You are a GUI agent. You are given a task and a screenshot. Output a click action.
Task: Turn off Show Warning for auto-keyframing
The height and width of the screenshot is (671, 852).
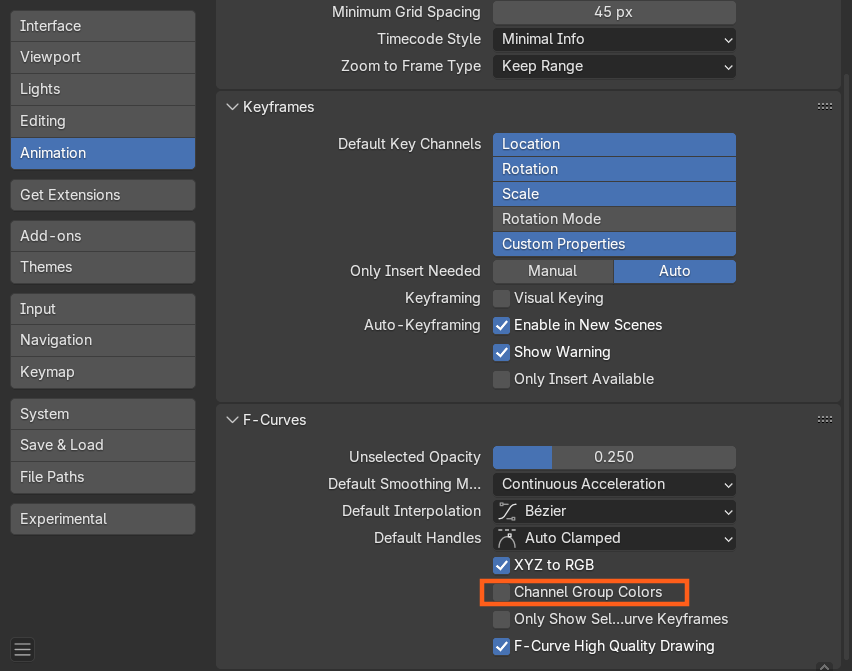(502, 352)
